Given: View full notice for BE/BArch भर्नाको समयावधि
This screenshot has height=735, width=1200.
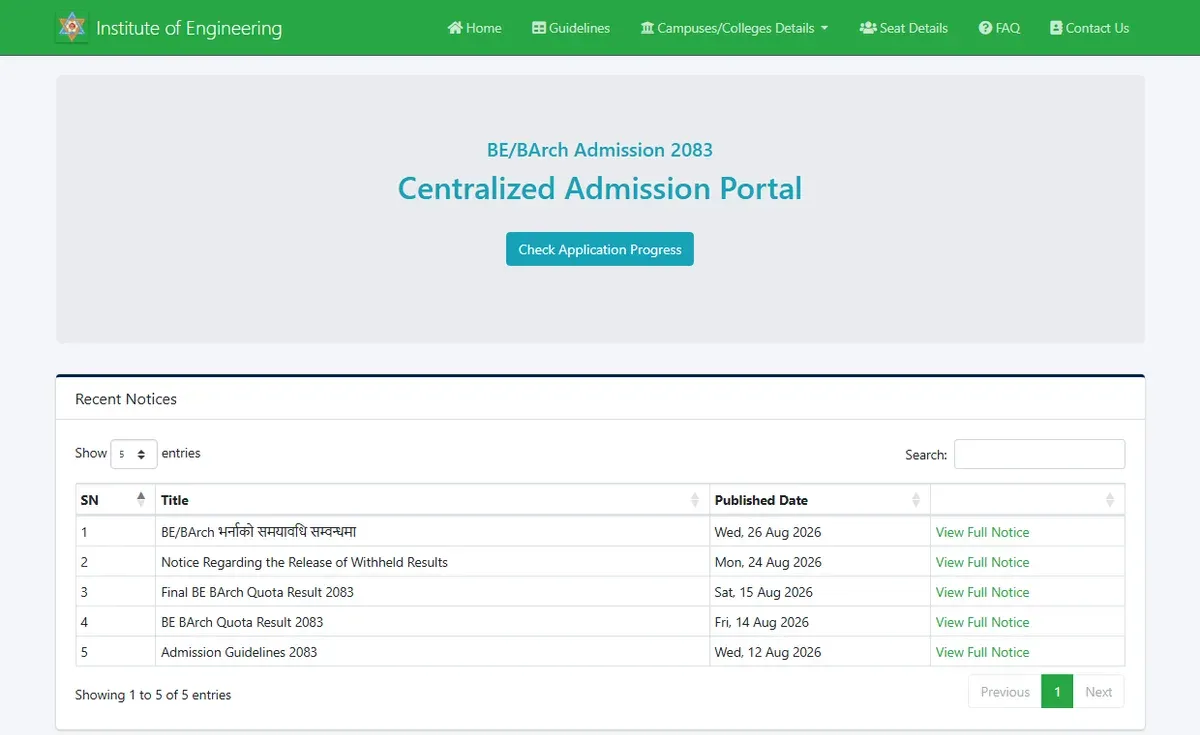Looking at the screenshot, I should click(982, 532).
